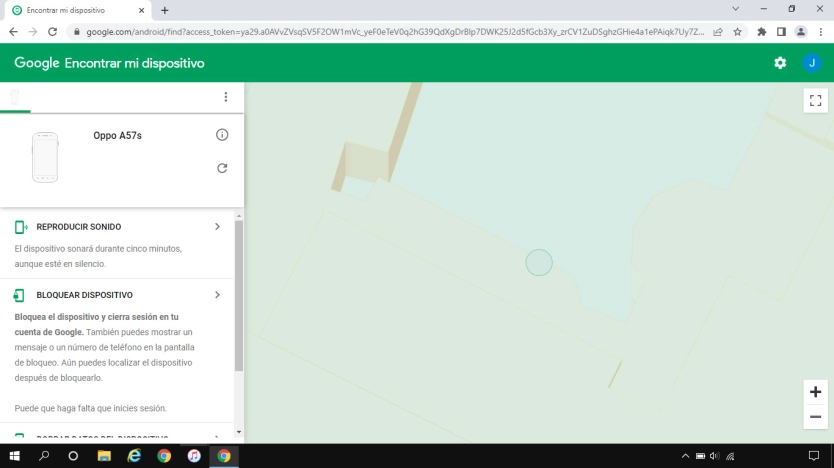Click the BLOQUEAR DISPOSITIVO label
Viewport: 834px width, 468px height.
pos(85,295)
